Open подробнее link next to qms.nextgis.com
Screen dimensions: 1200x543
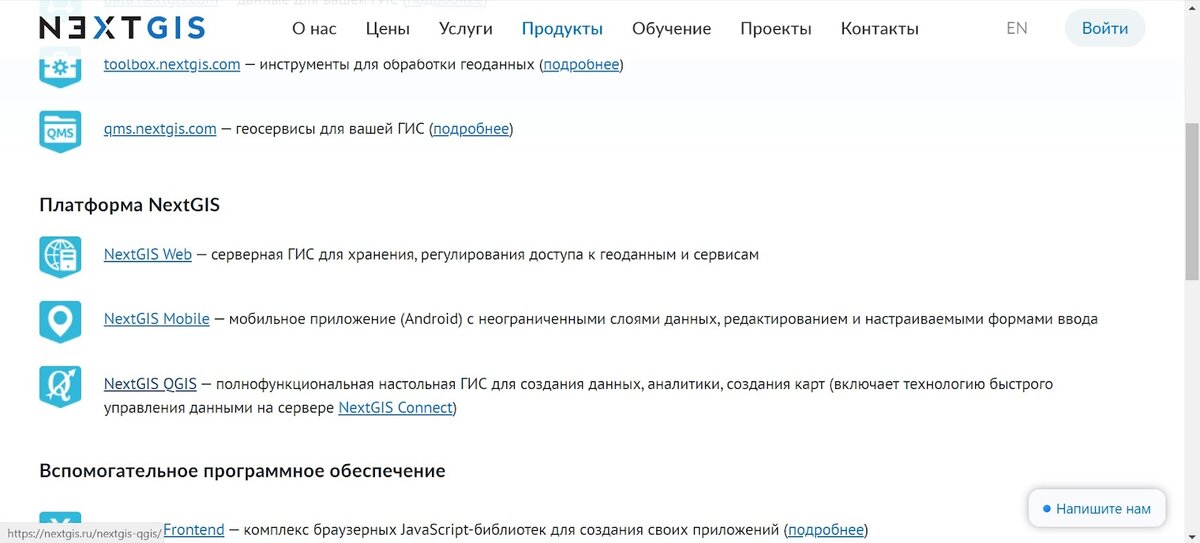[x=471, y=129]
